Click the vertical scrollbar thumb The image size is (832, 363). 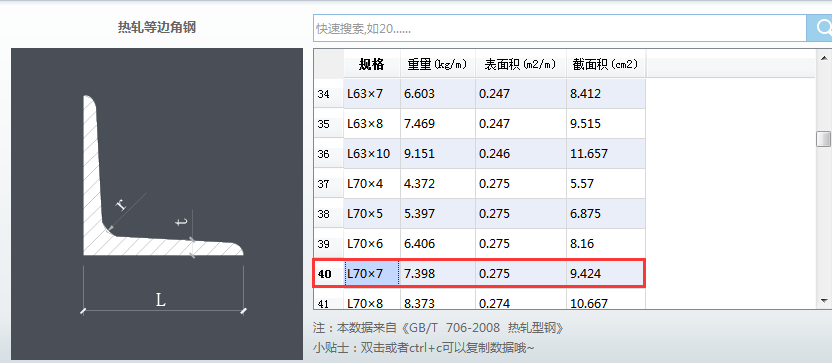point(824,139)
